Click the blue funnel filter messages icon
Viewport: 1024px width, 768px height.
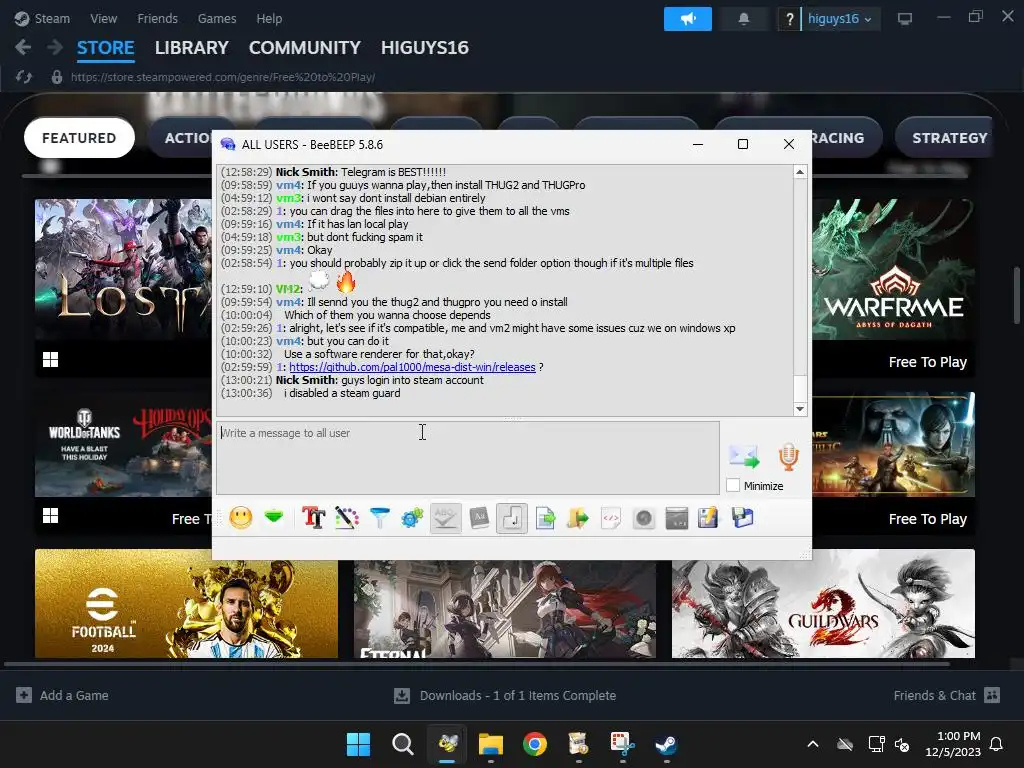tap(379, 518)
